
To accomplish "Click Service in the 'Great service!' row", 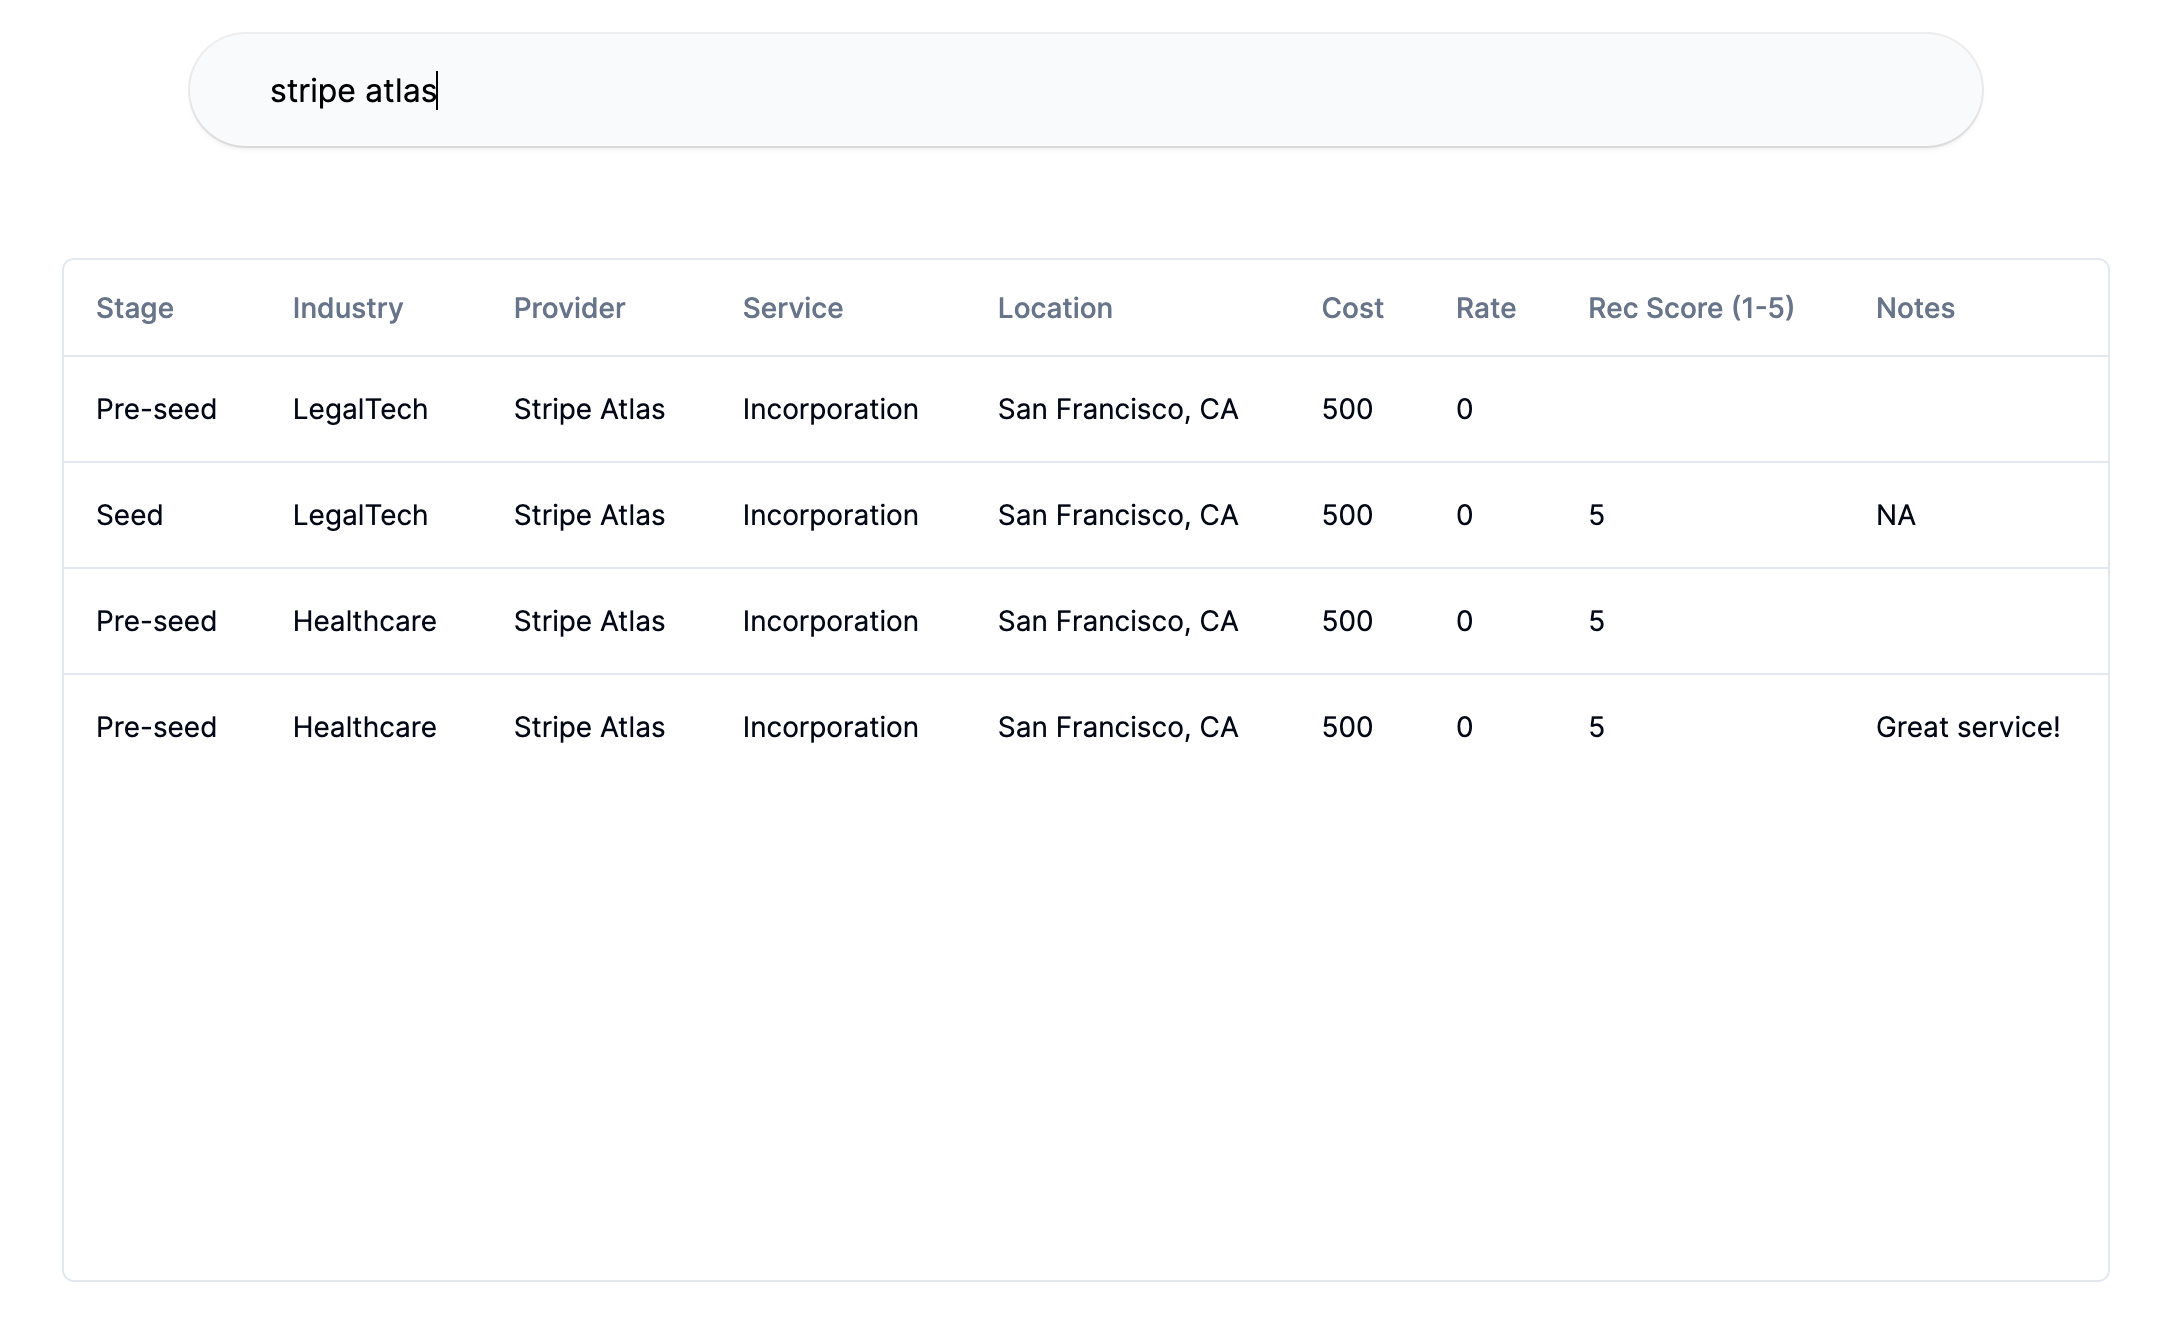I will pos(830,727).
